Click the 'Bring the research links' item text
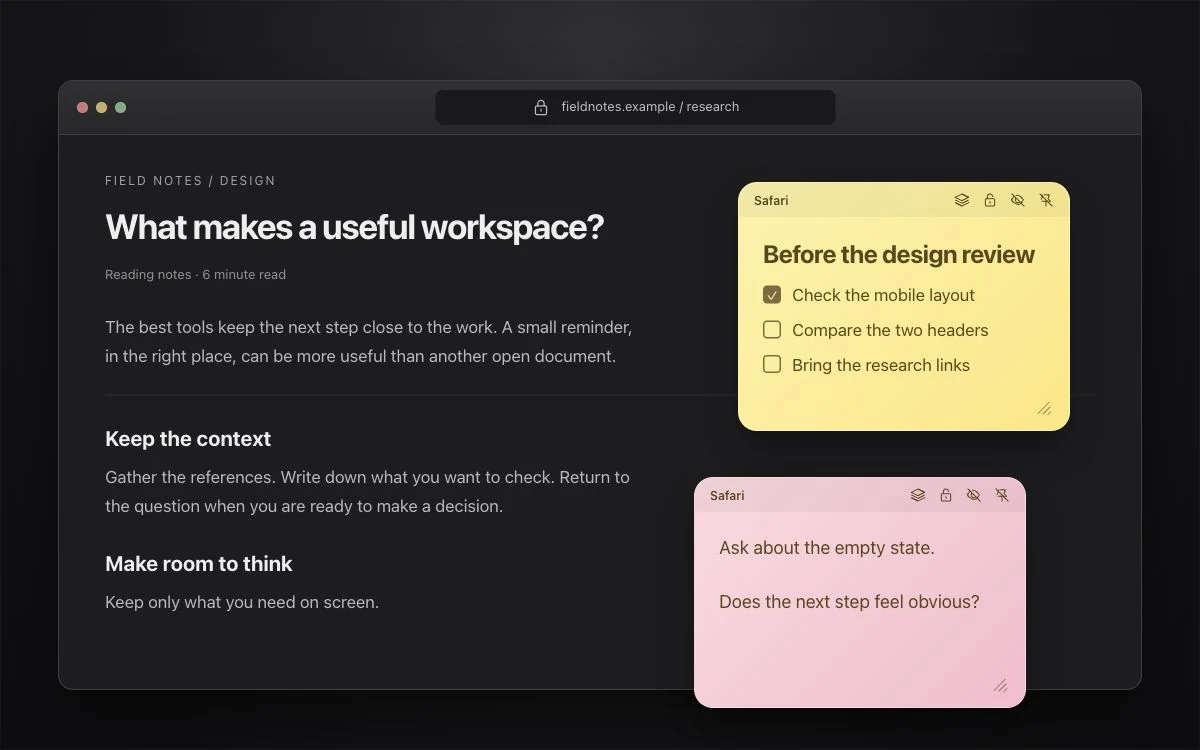The width and height of the screenshot is (1200, 750). [x=881, y=365]
